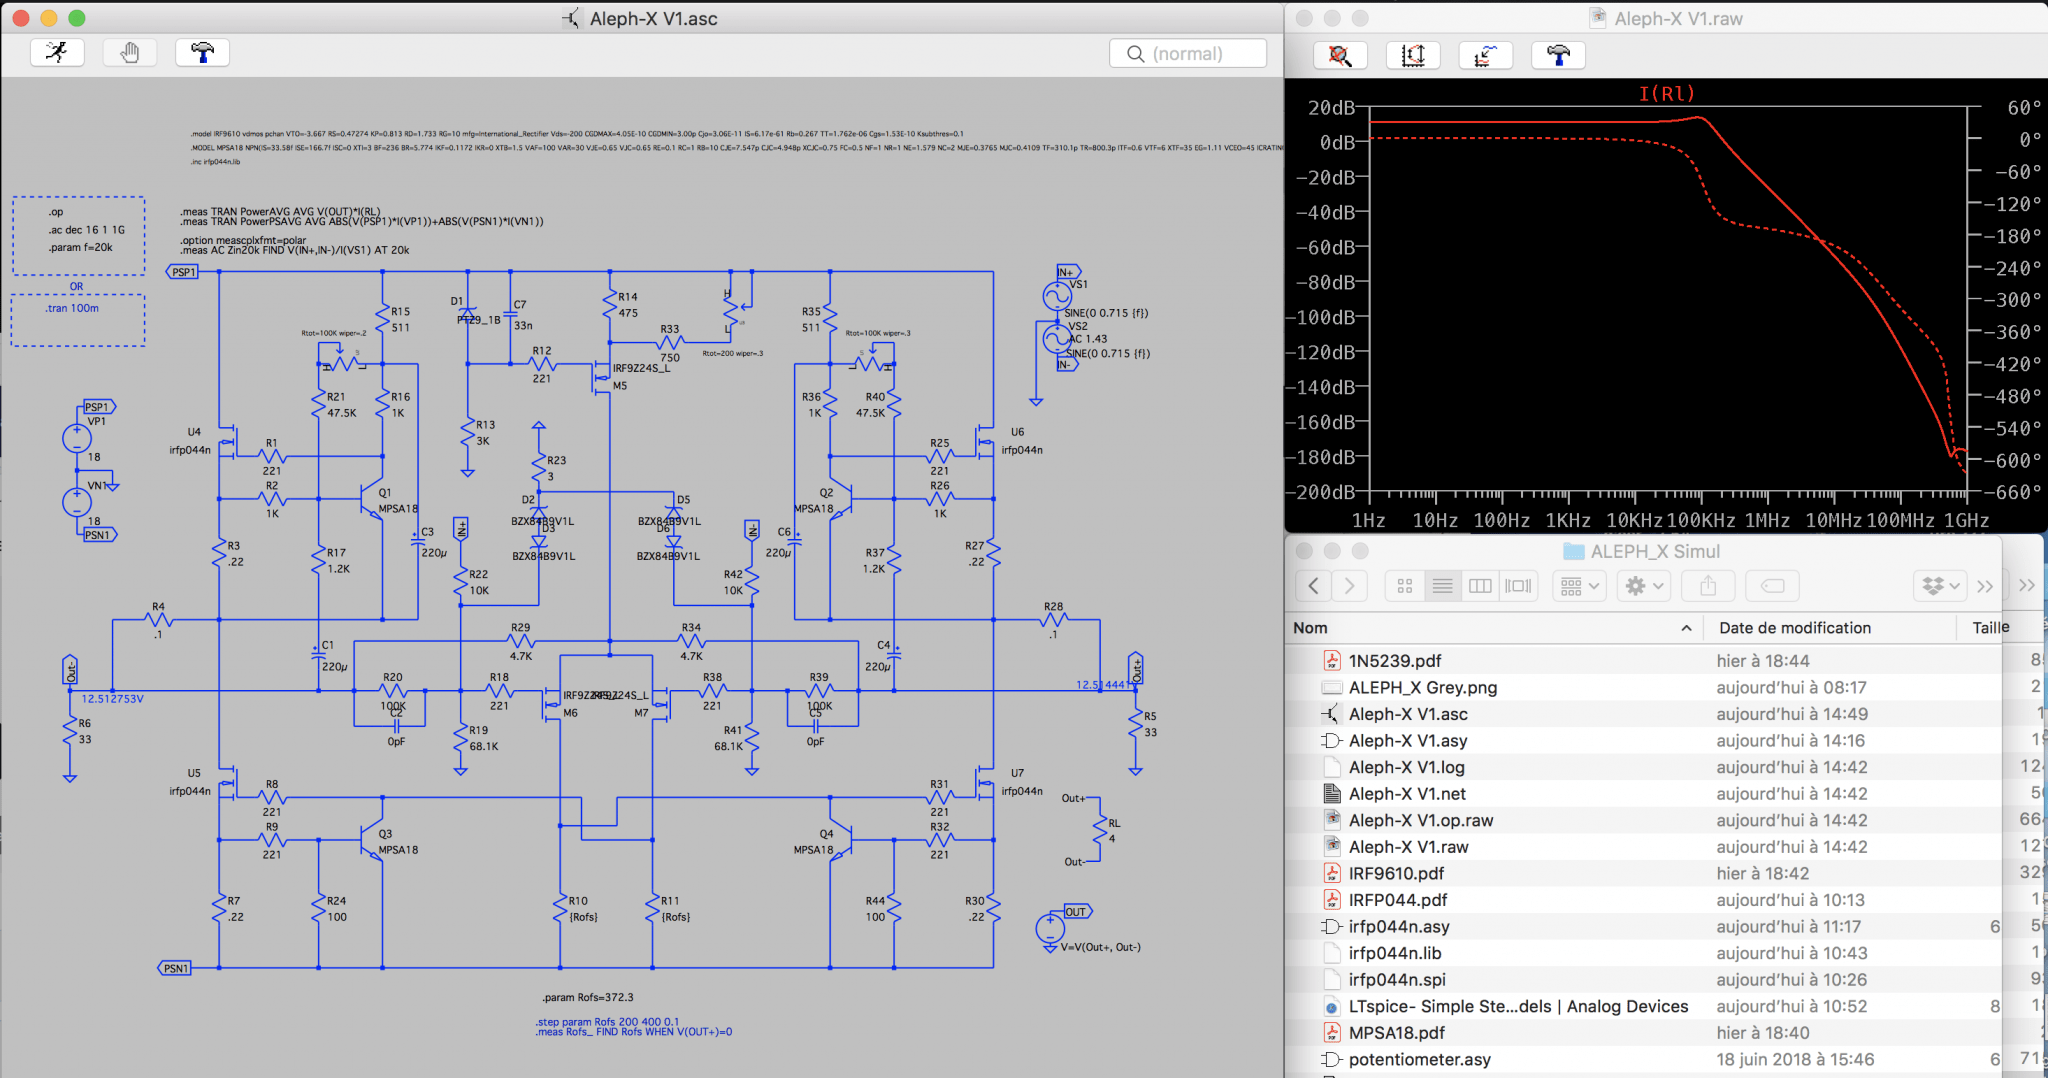This screenshot has height=1078, width=2048.
Task: Autorange the Y axis in waveform window
Action: [x=1413, y=56]
